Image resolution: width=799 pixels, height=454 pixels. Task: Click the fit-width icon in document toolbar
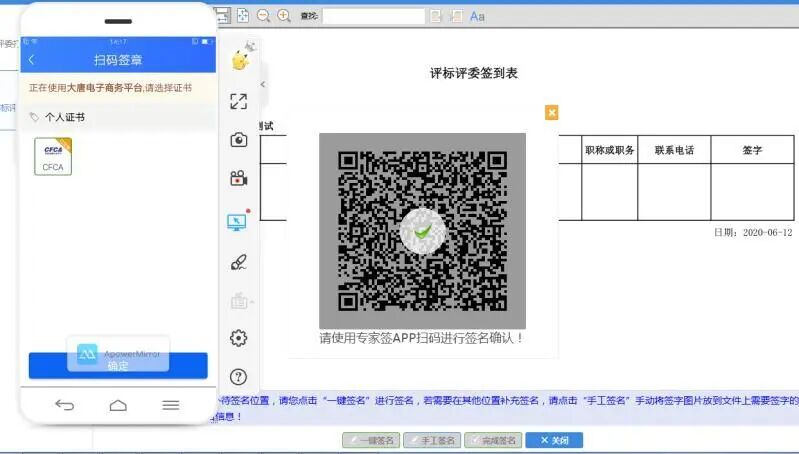223,16
